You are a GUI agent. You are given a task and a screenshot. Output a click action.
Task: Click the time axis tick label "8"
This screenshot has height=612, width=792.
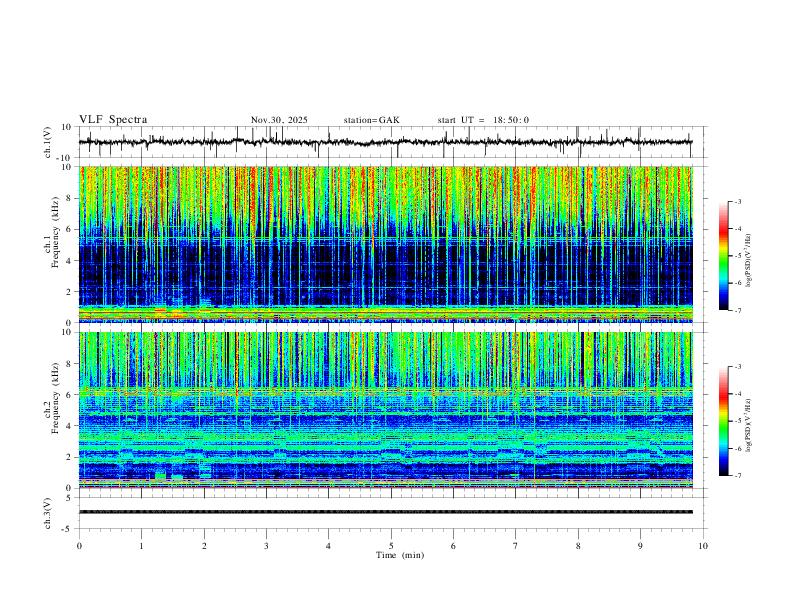tap(578, 546)
